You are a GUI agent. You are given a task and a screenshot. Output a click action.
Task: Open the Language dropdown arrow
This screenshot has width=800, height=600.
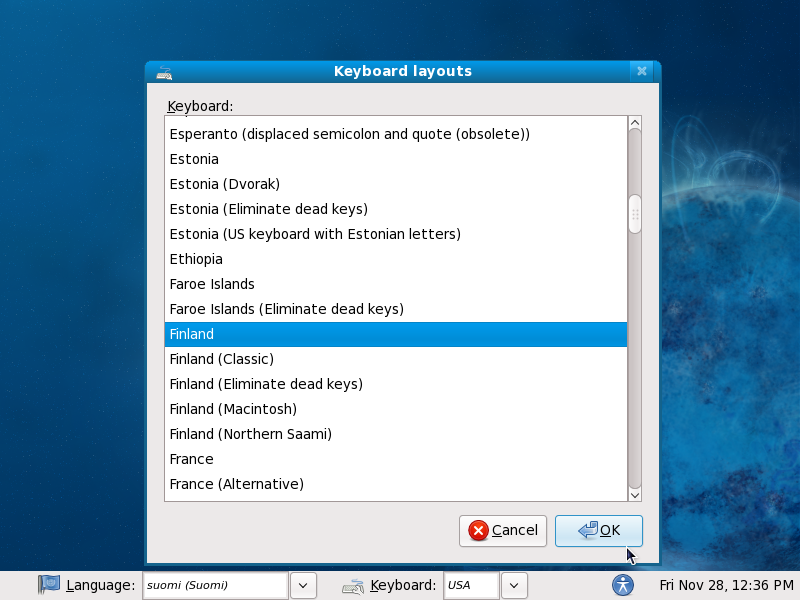pos(303,585)
